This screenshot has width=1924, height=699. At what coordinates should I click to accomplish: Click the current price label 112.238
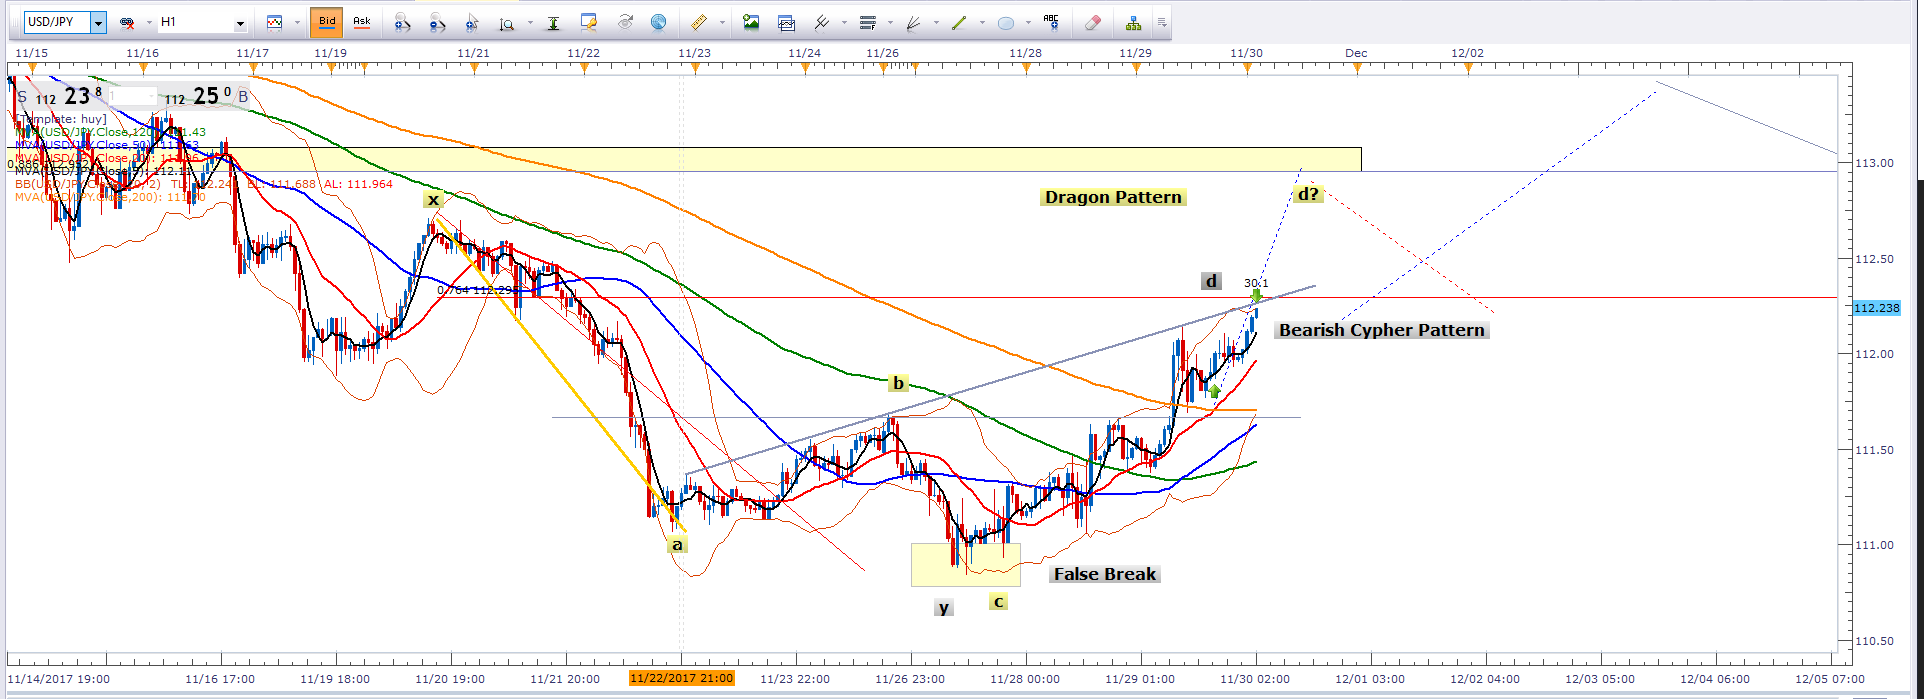click(1876, 308)
